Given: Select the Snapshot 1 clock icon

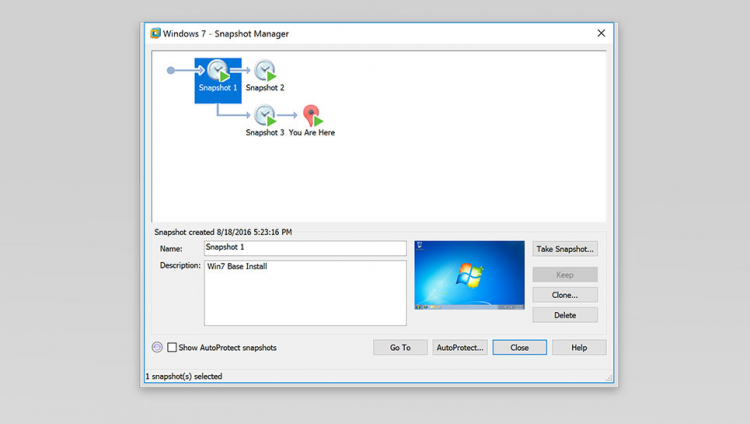Looking at the screenshot, I should [218, 71].
